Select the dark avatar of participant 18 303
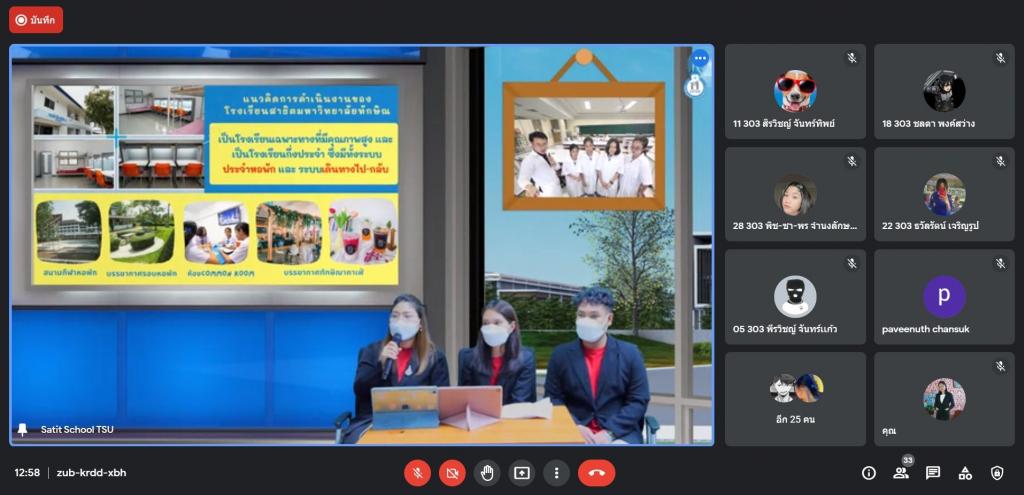The width and height of the screenshot is (1024, 495). tap(944, 91)
